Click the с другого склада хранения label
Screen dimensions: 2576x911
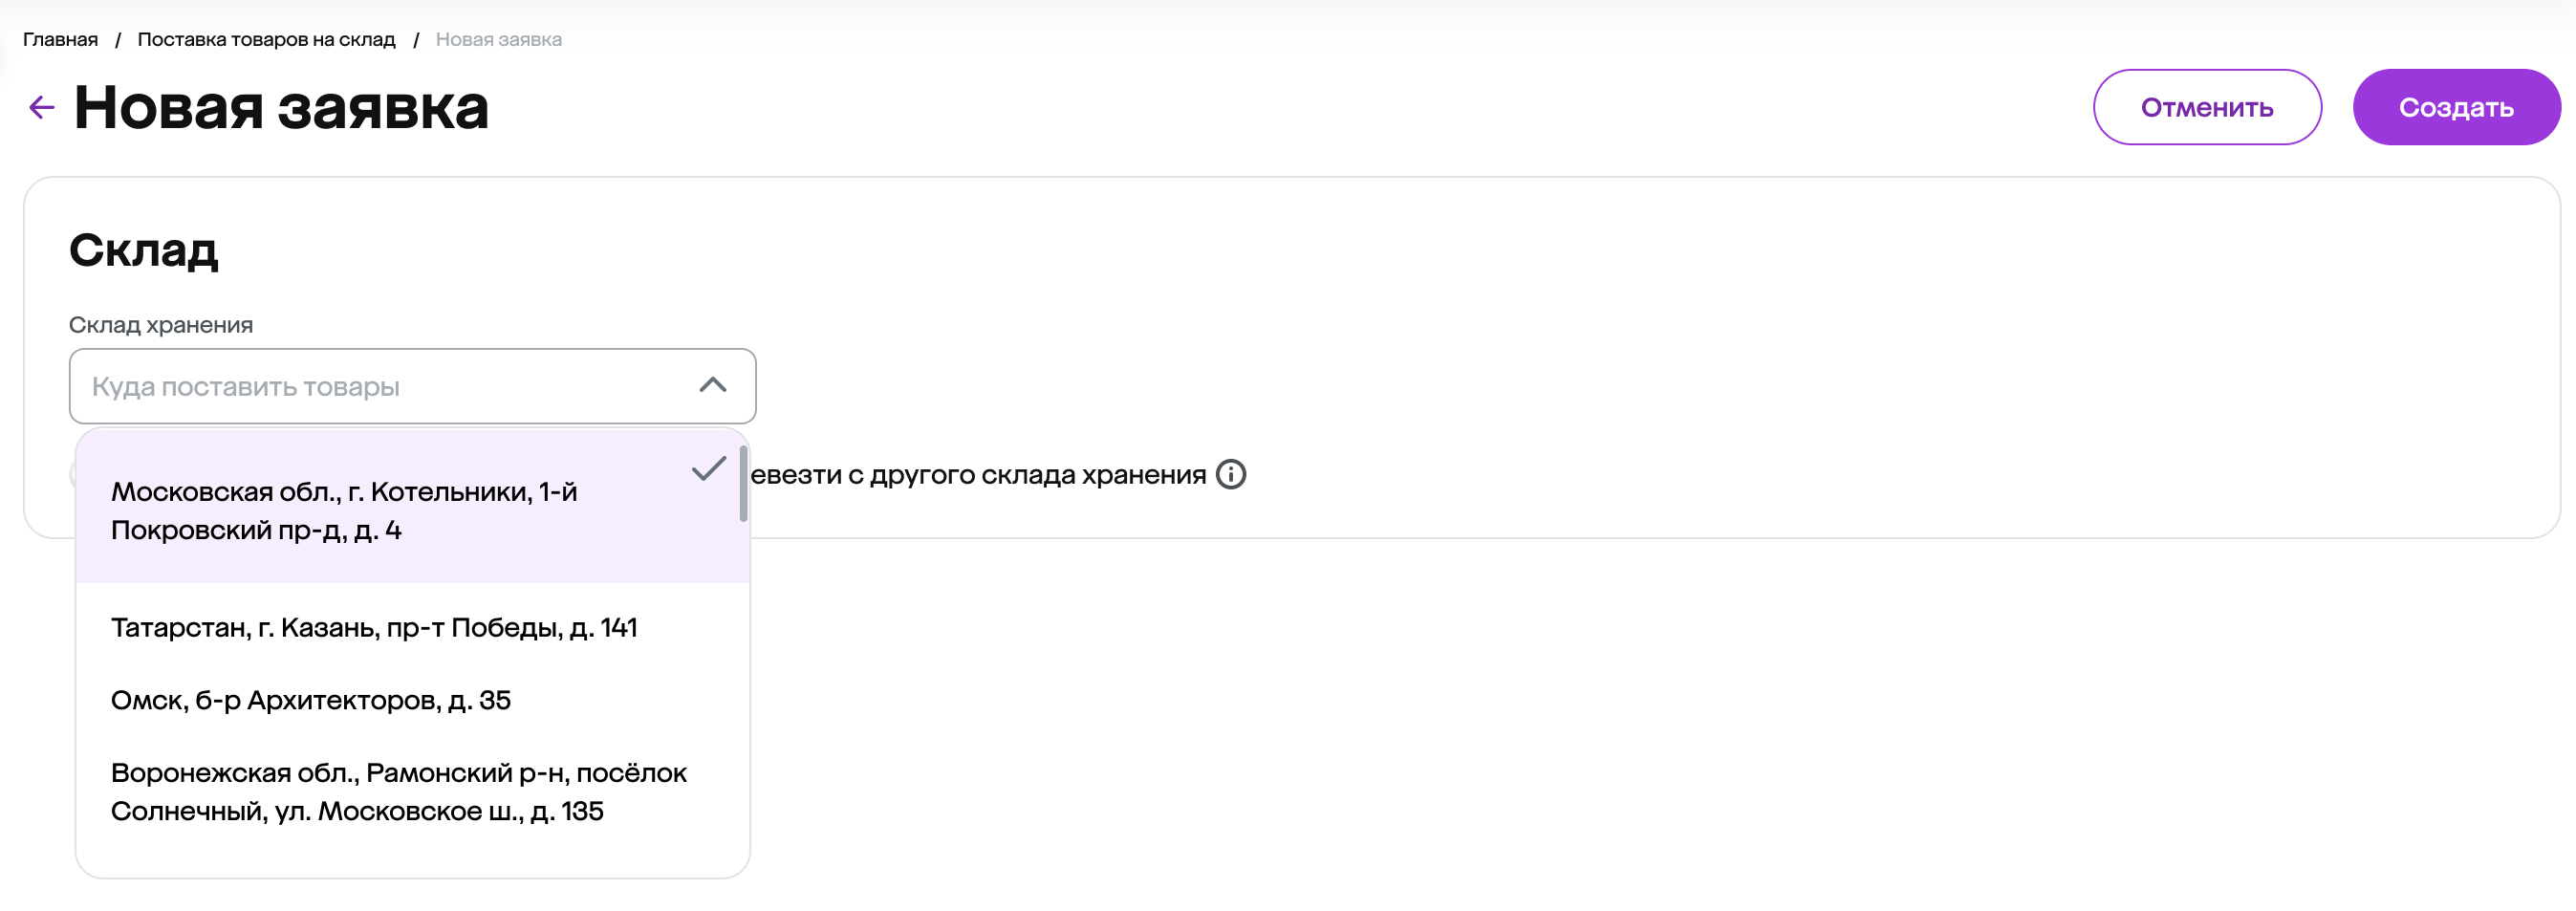(978, 474)
